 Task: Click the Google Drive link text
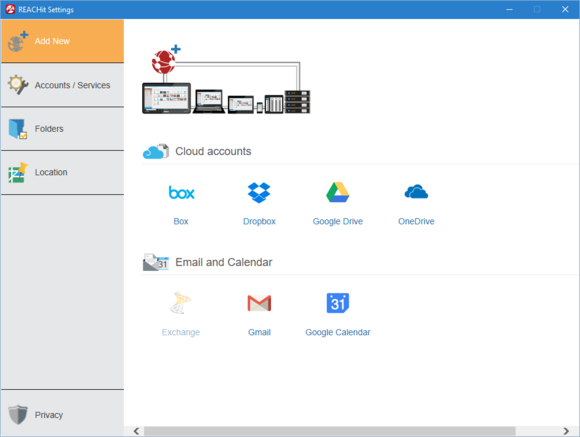coord(338,221)
